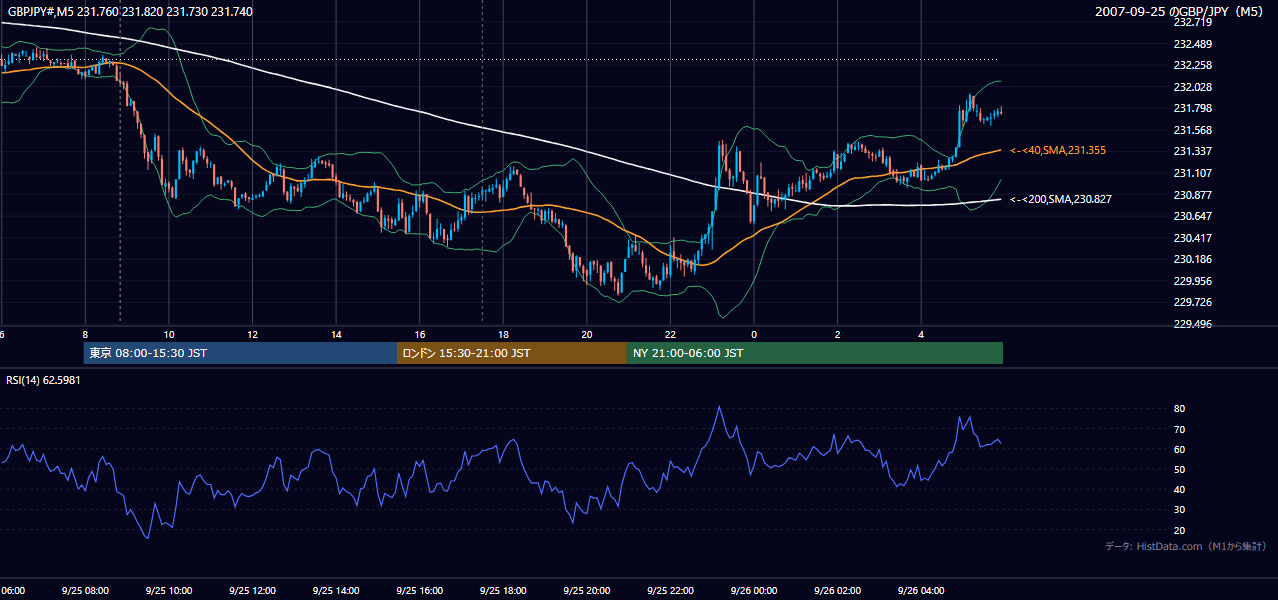Image resolution: width=1278 pixels, height=600 pixels.
Task: Click hour 0 on the price chart time axis
Action: coord(754,335)
